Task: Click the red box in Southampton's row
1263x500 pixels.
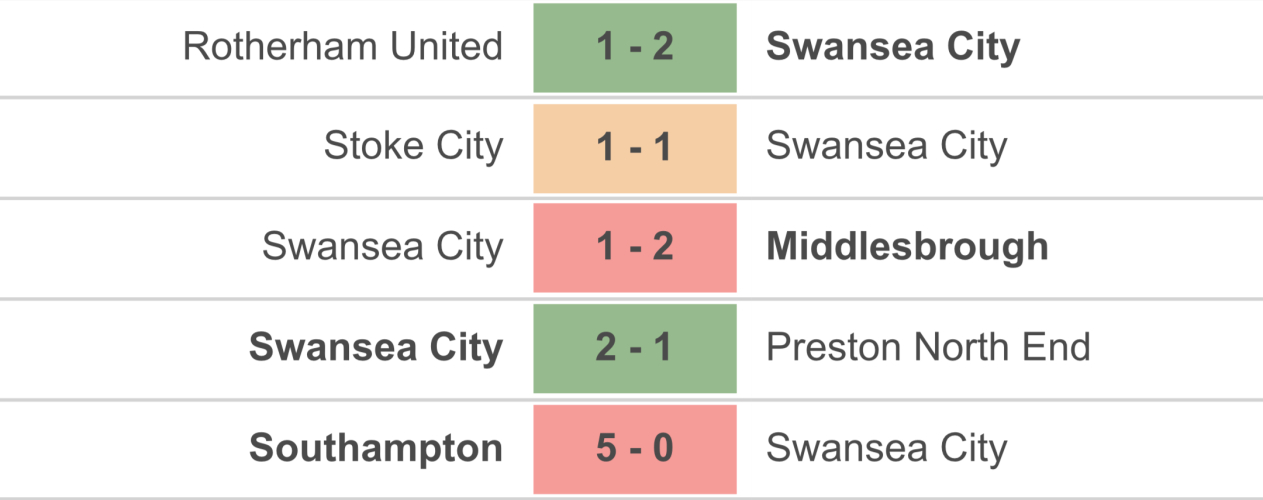Action: click(635, 448)
